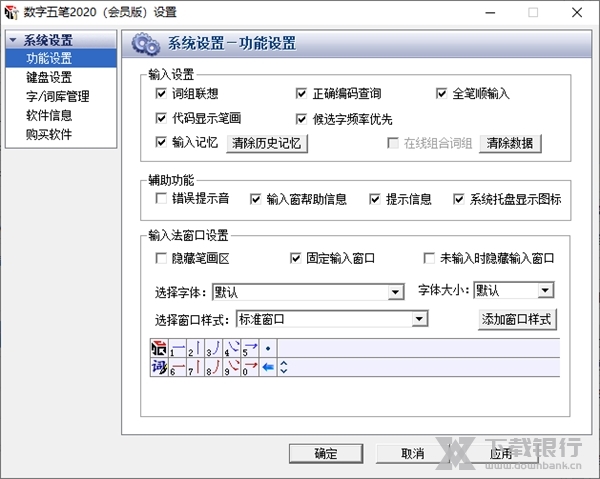This screenshot has width=600, height=479.
Task: Click the 清除历史记忆 button
Action: click(x=267, y=143)
